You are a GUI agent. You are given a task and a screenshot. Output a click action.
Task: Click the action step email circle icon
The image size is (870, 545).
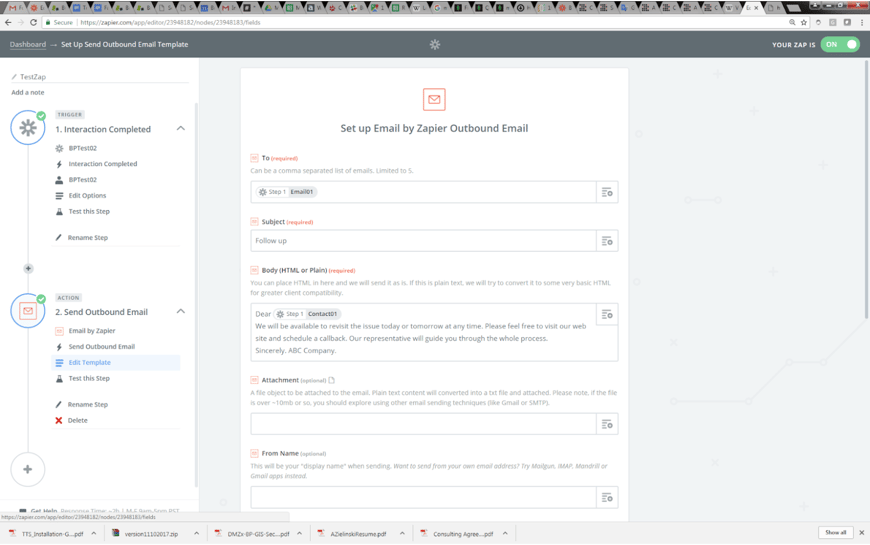[x=28, y=311]
